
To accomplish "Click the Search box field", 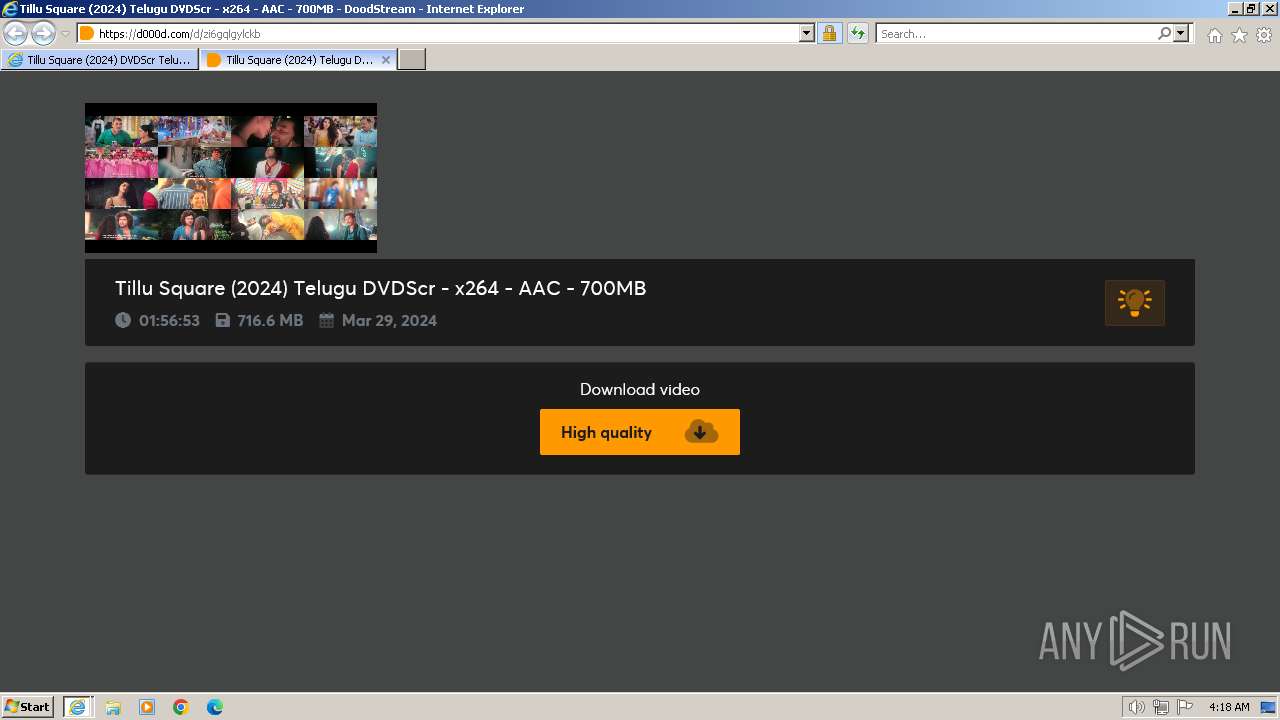I will tap(1016, 34).
